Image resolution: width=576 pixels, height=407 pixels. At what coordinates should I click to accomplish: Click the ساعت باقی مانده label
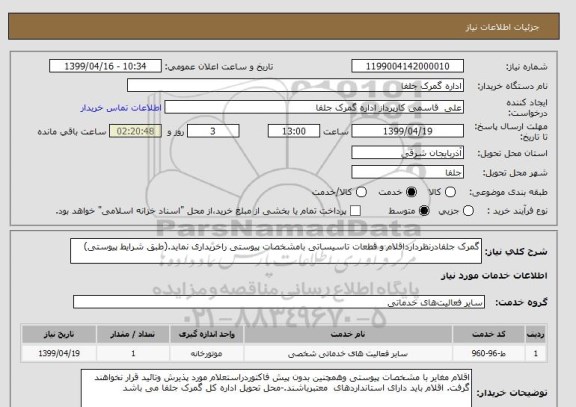[72, 132]
